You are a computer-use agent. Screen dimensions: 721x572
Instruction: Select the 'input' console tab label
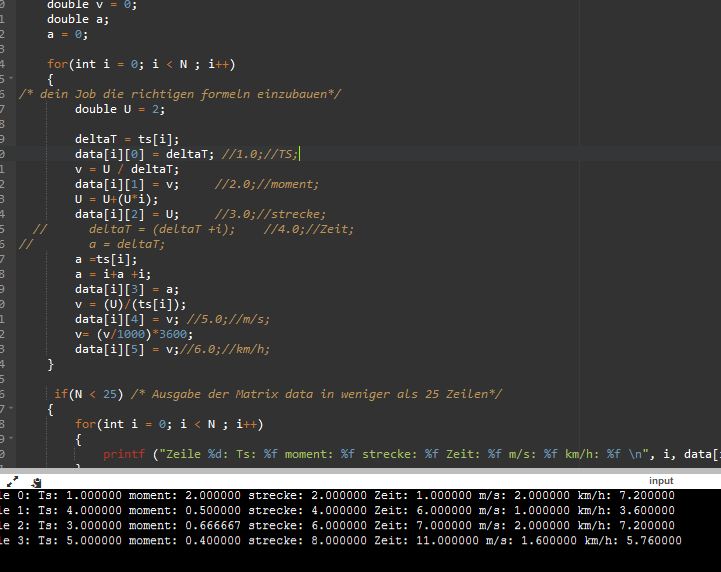pyautogui.click(x=661, y=481)
